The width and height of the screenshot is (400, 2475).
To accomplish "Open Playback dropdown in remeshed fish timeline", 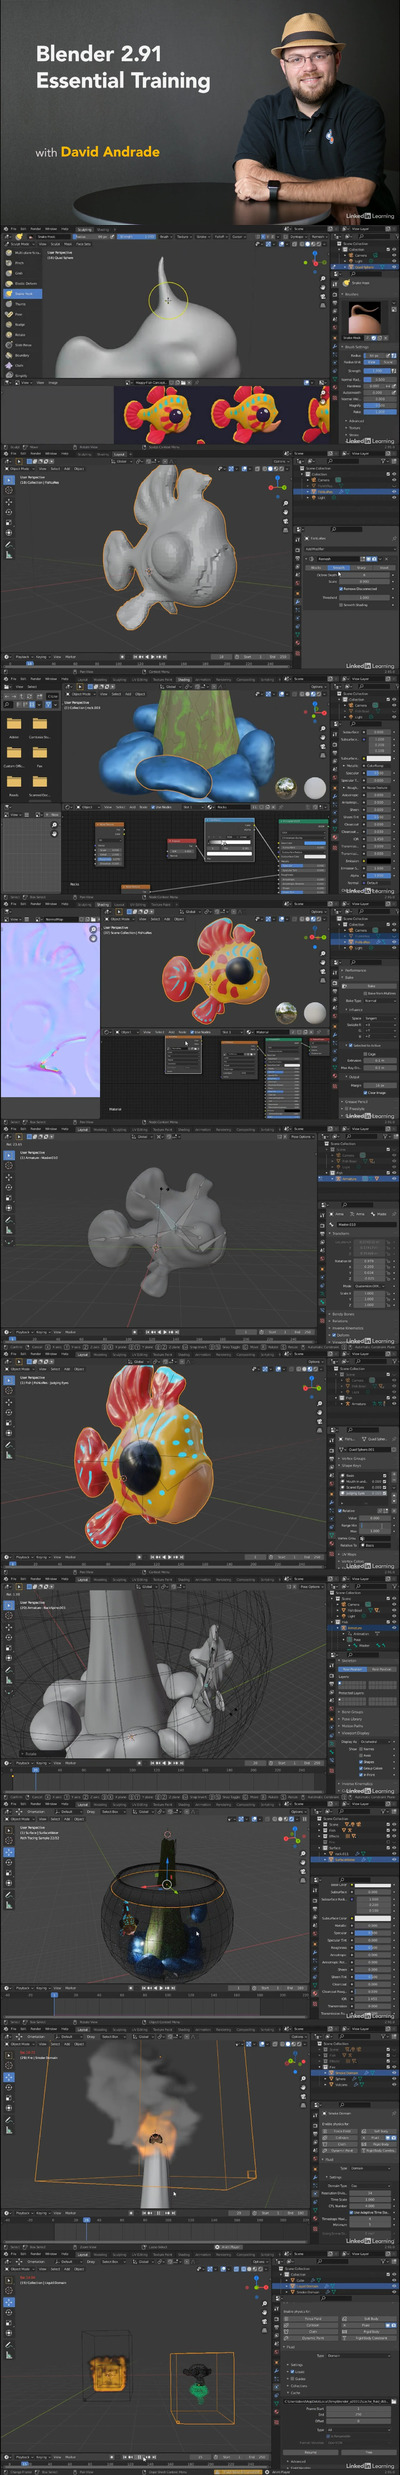I will [x=24, y=657].
